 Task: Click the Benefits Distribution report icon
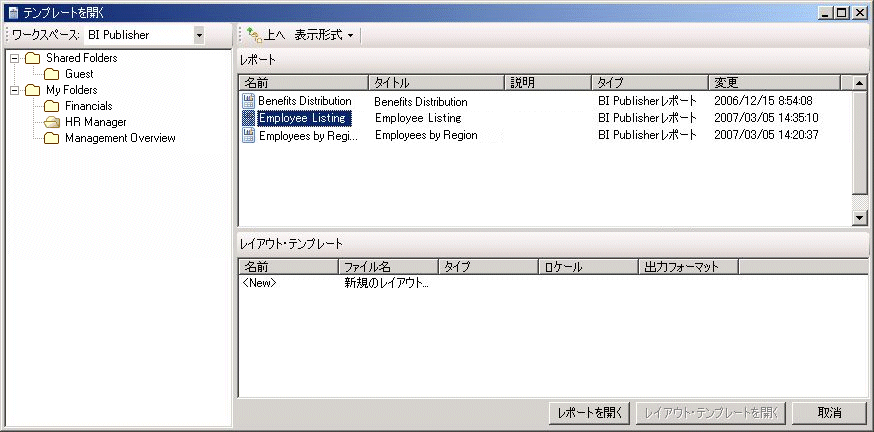[x=249, y=101]
